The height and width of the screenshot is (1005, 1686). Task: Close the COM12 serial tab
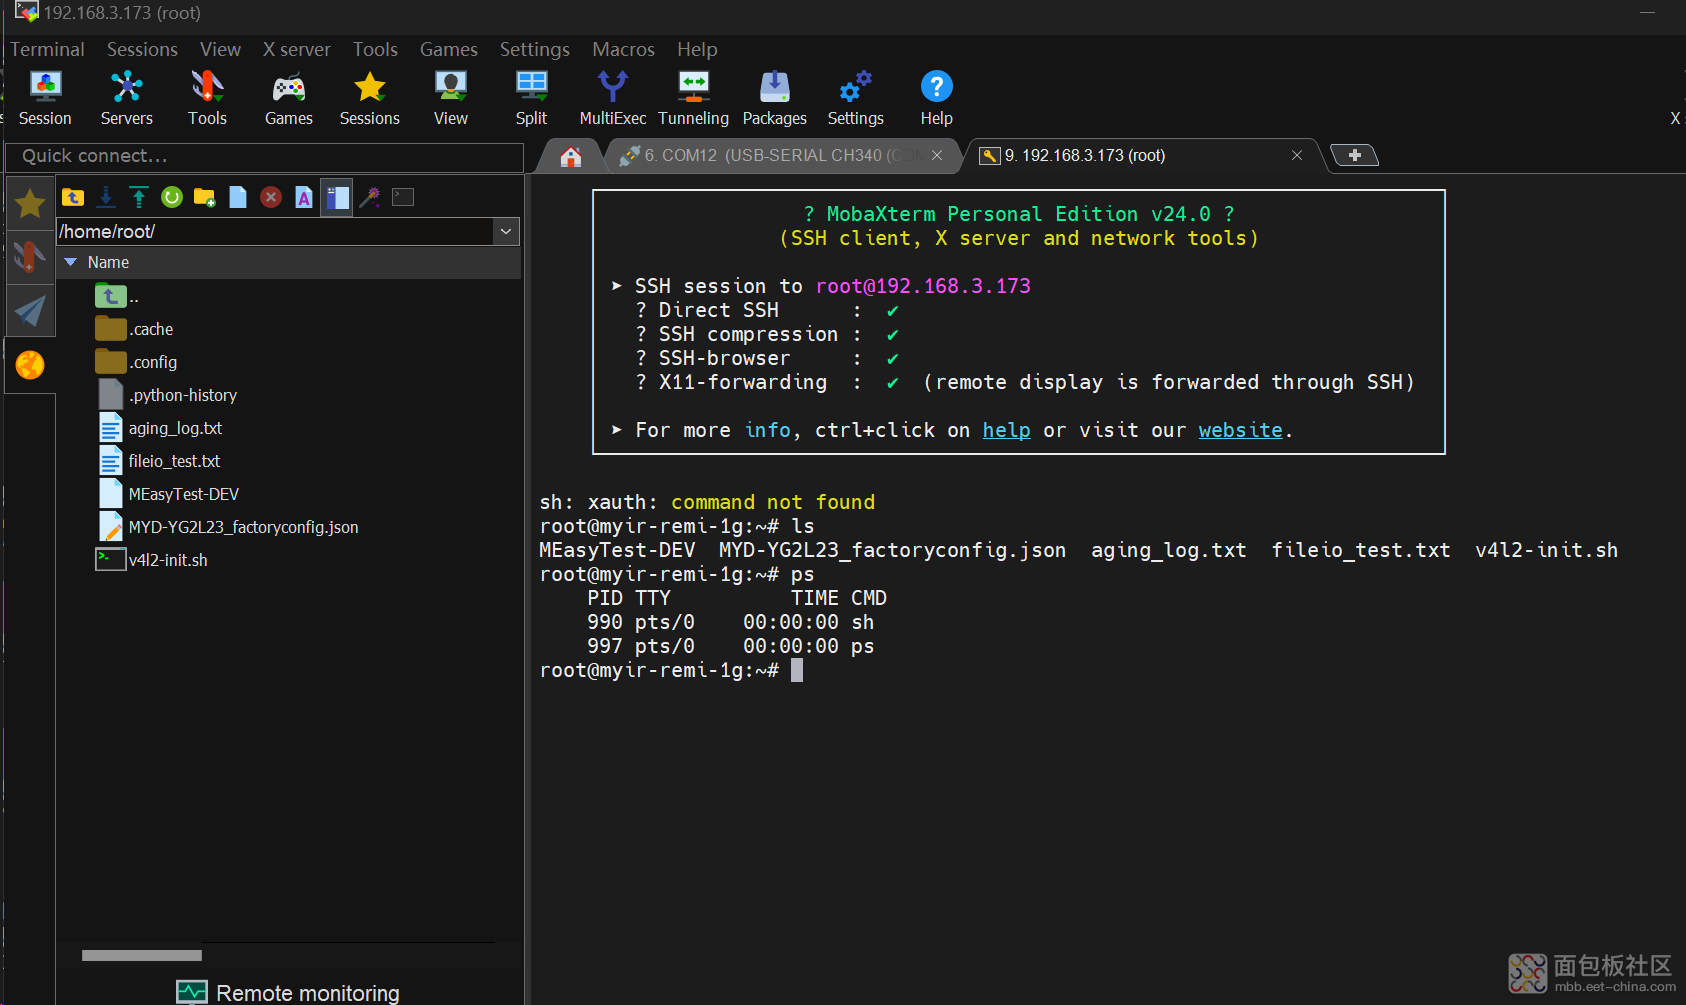pos(937,155)
